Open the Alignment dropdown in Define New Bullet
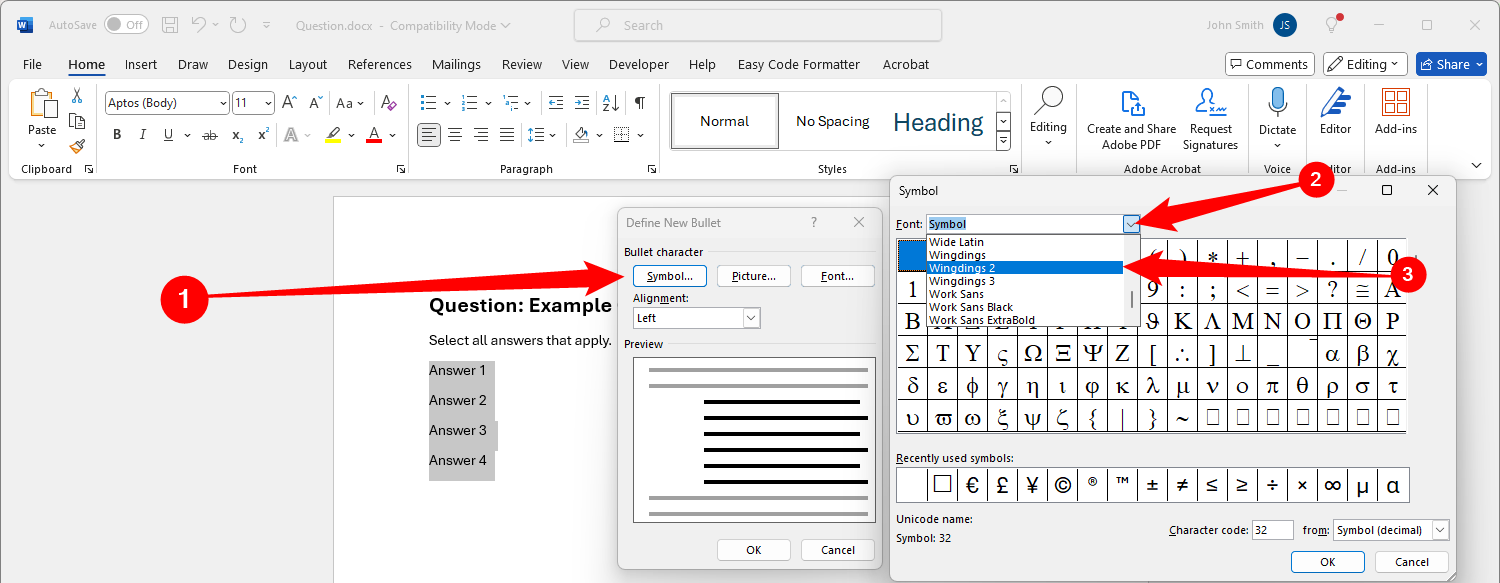This screenshot has width=1500, height=583. tap(749, 317)
